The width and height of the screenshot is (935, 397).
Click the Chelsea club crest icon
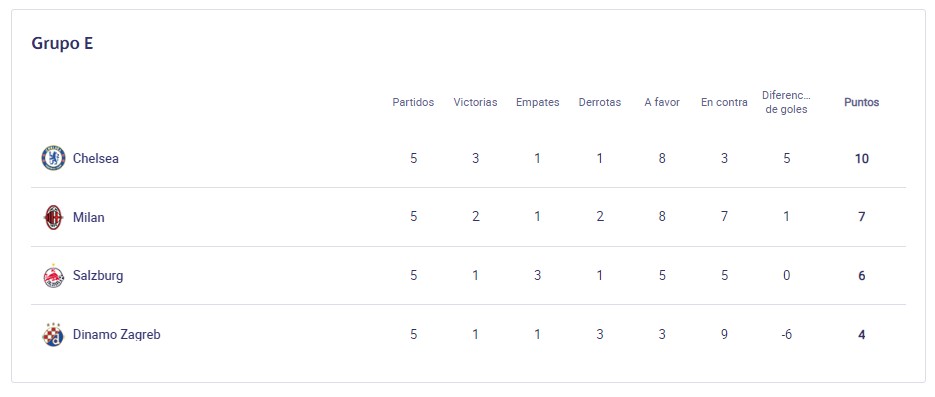(x=53, y=159)
